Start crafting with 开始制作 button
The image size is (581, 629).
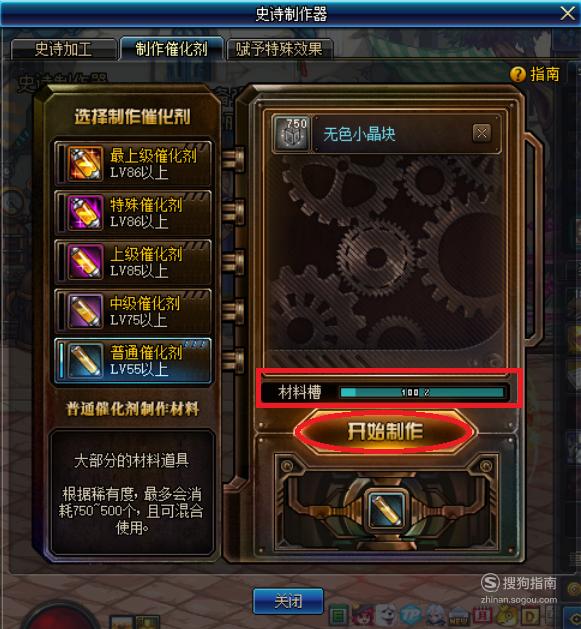pyautogui.click(x=386, y=431)
